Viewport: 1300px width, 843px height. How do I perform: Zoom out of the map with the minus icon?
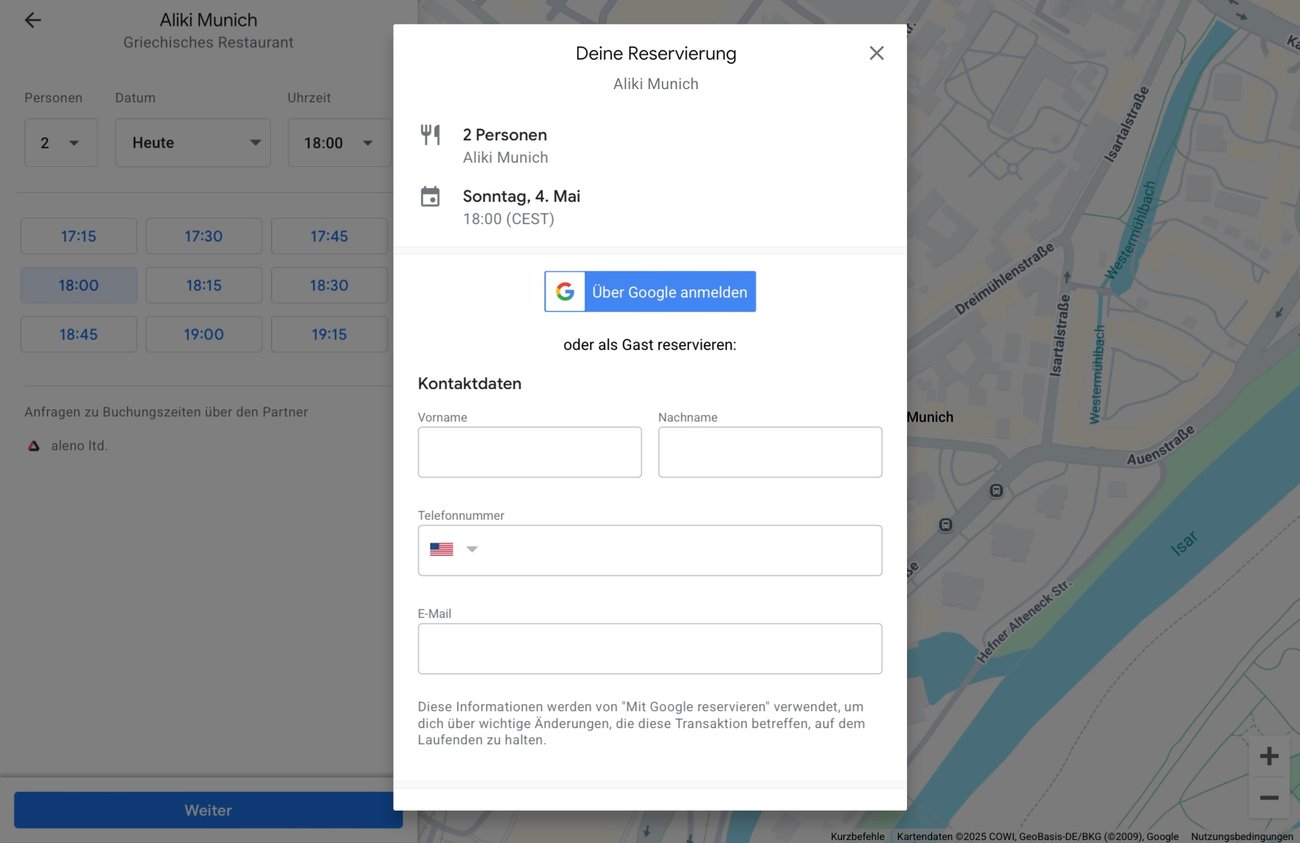coord(1268,798)
